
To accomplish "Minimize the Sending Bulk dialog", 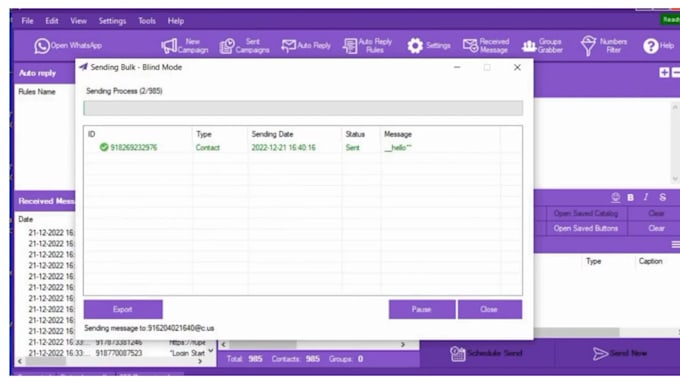I will [x=457, y=68].
